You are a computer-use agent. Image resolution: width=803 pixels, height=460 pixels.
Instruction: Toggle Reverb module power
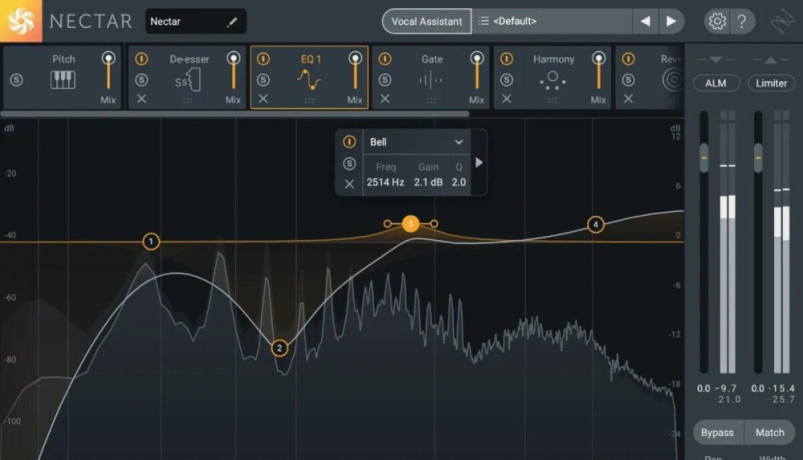[x=628, y=59]
